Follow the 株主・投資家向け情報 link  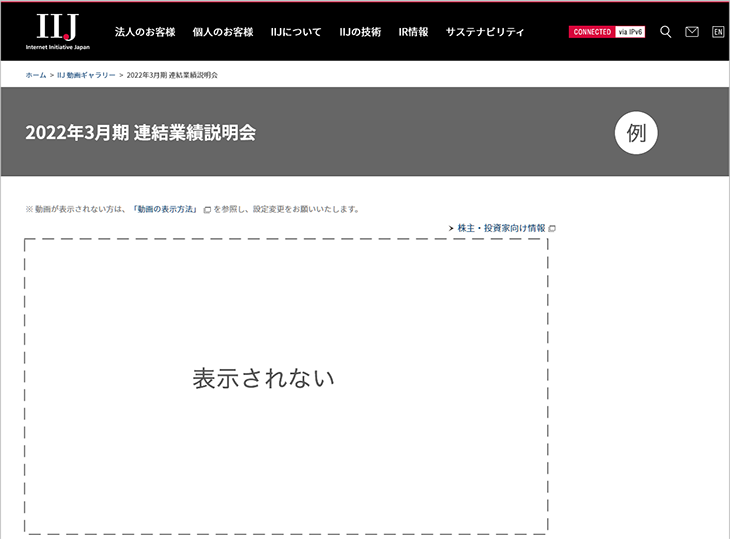coord(501,229)
